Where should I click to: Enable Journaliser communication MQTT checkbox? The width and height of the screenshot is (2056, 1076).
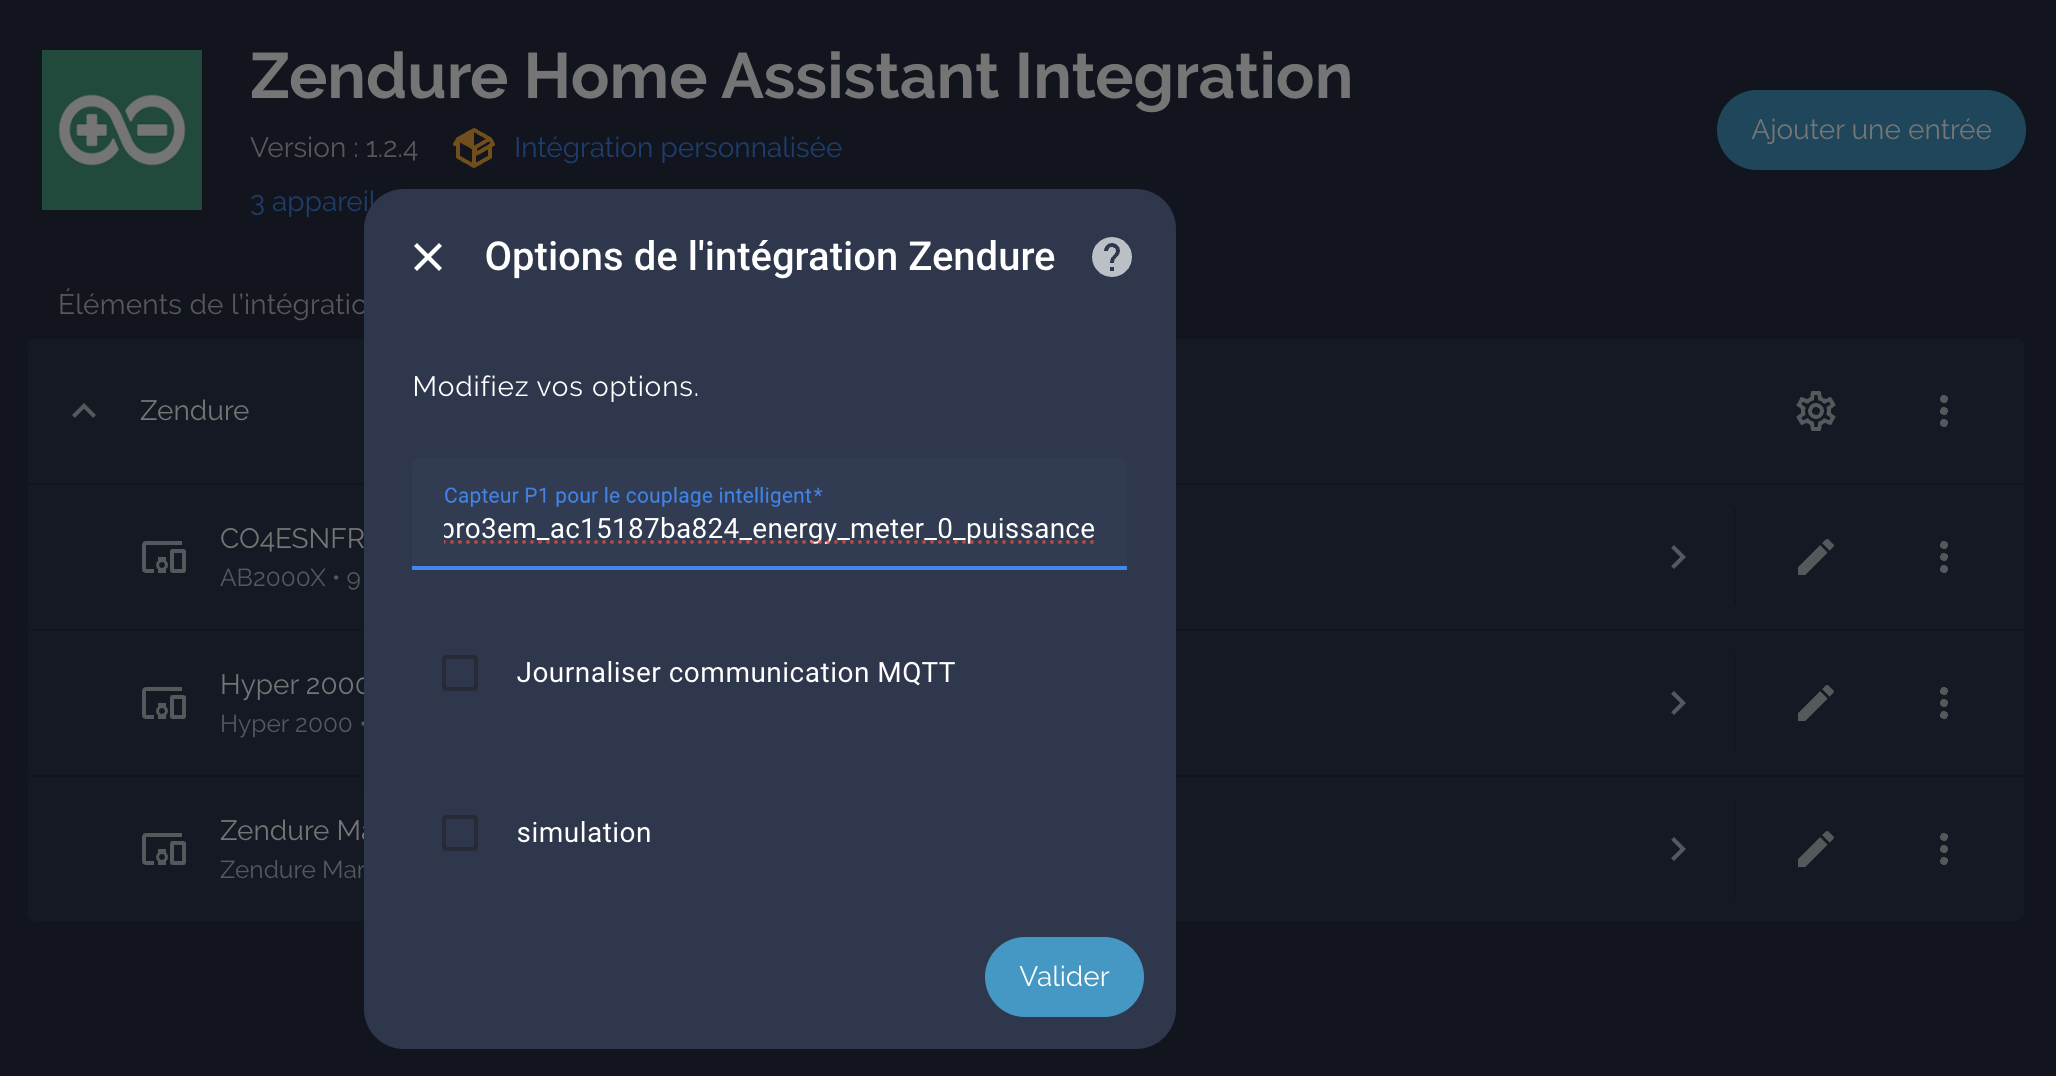pos(460,673)
